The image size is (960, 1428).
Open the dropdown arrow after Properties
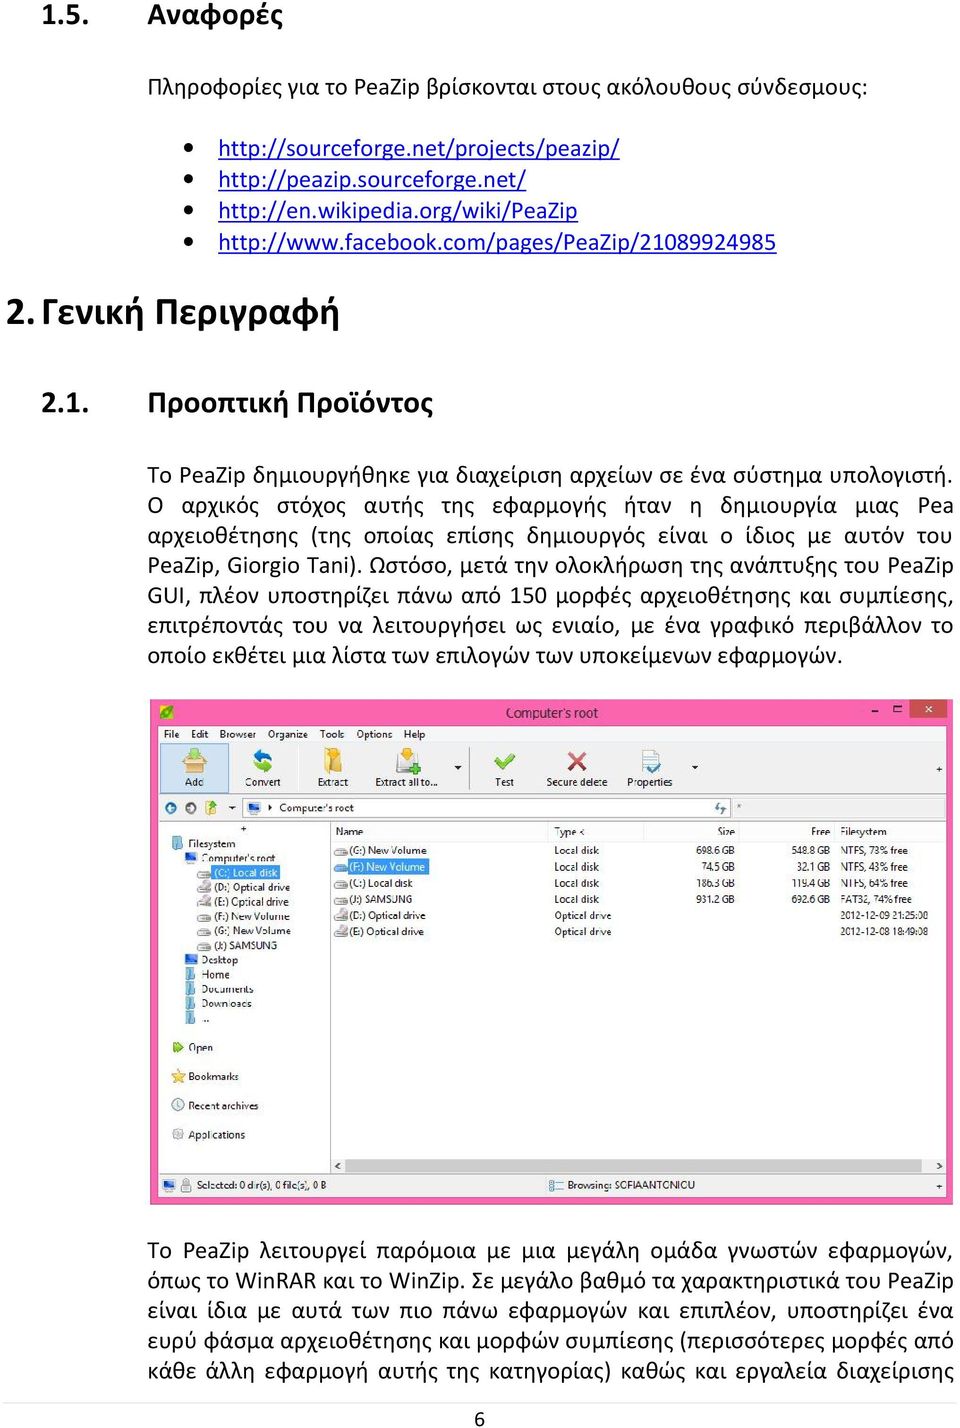pos(694,767)
